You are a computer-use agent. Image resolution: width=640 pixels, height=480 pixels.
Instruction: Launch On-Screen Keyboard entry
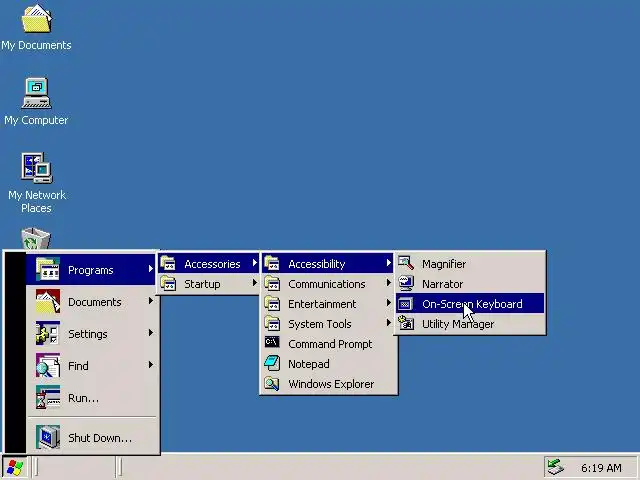(x=470, y=304)
